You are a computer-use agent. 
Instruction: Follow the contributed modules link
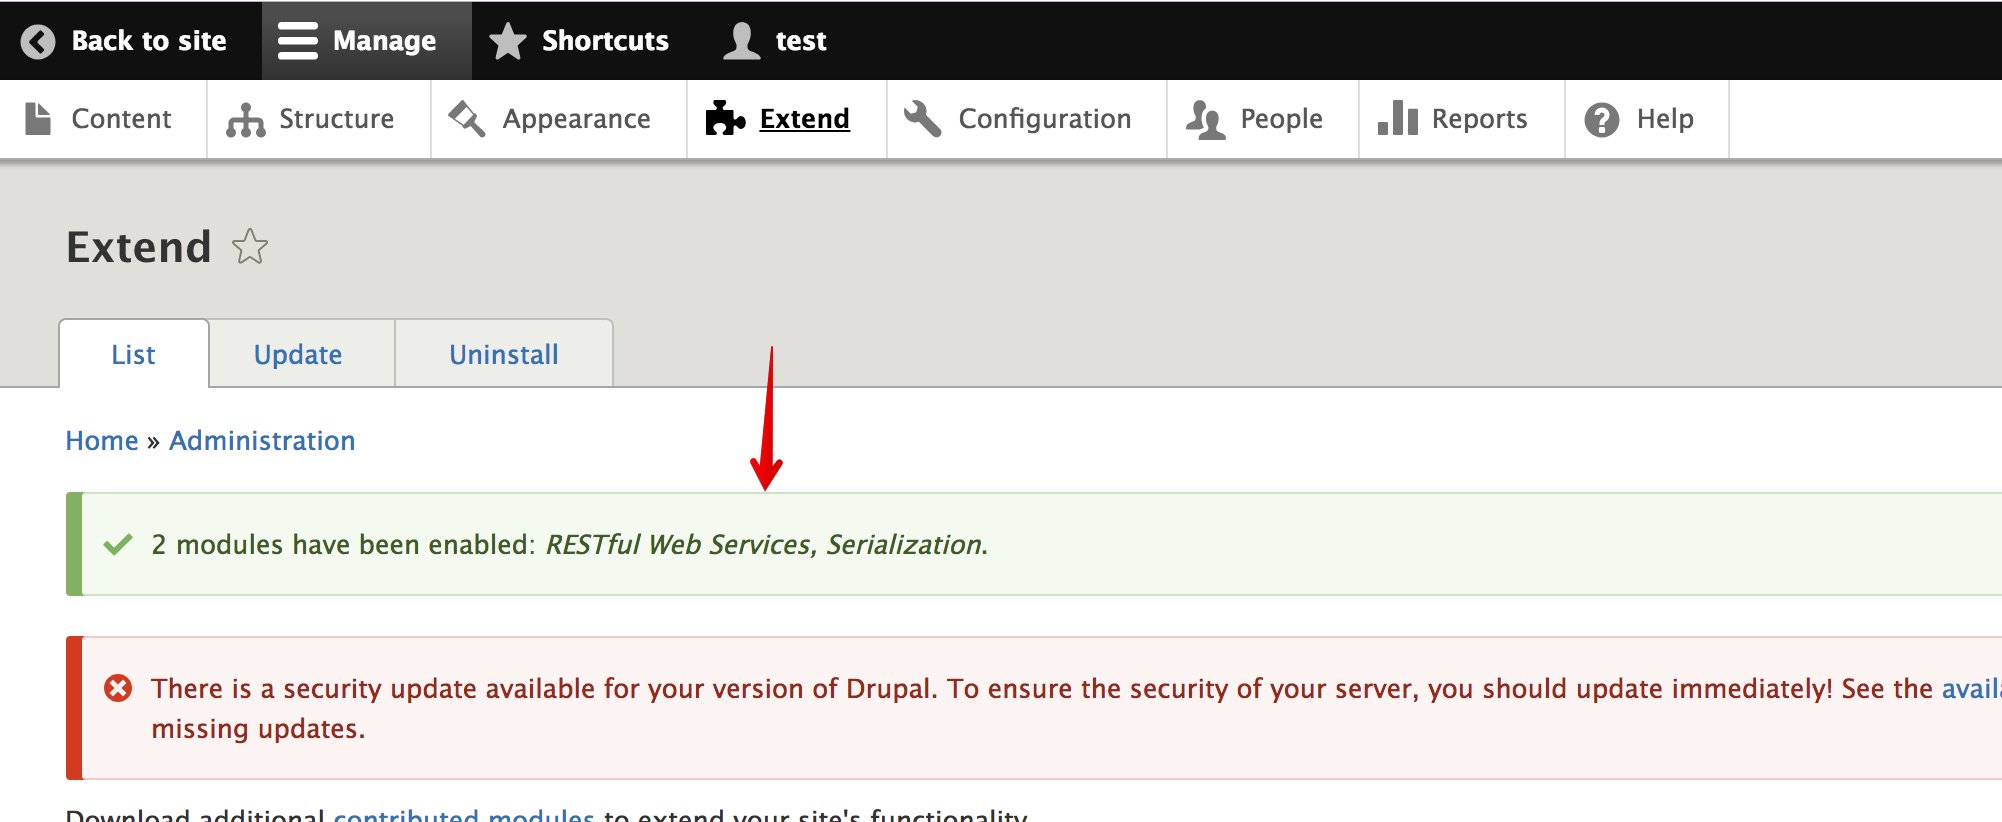[x=464, y=814]
